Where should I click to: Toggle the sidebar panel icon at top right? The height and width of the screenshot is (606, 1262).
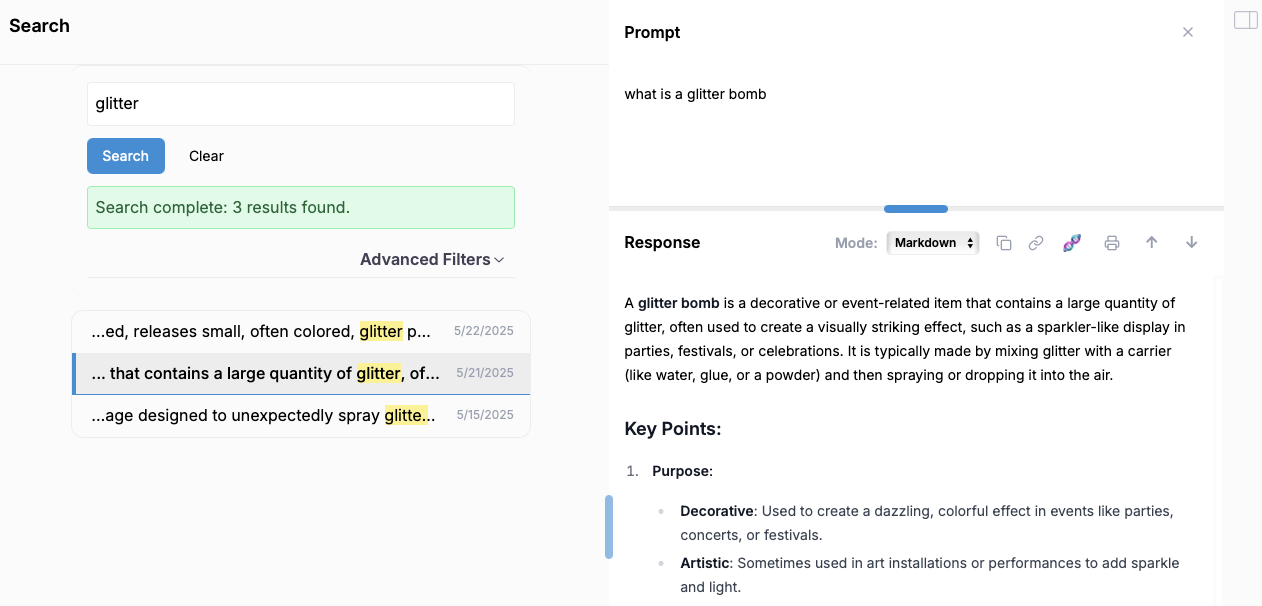(x=1245, y=20)
